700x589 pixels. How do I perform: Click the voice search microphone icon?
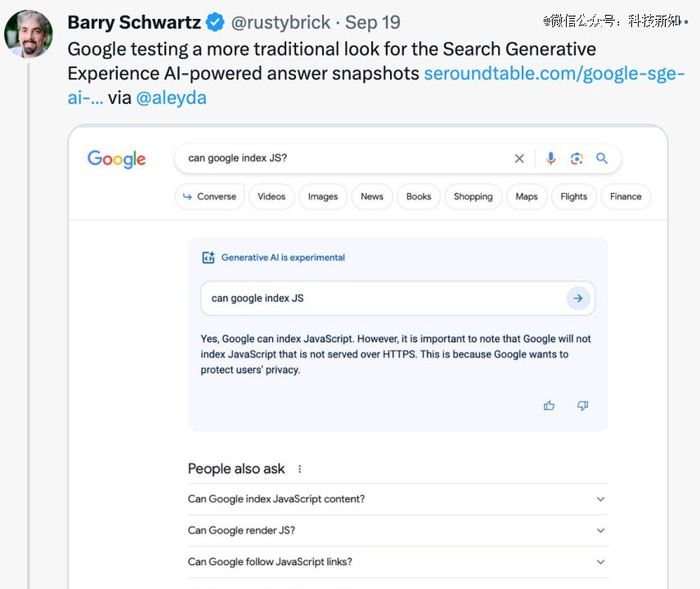tap(550, 158)
